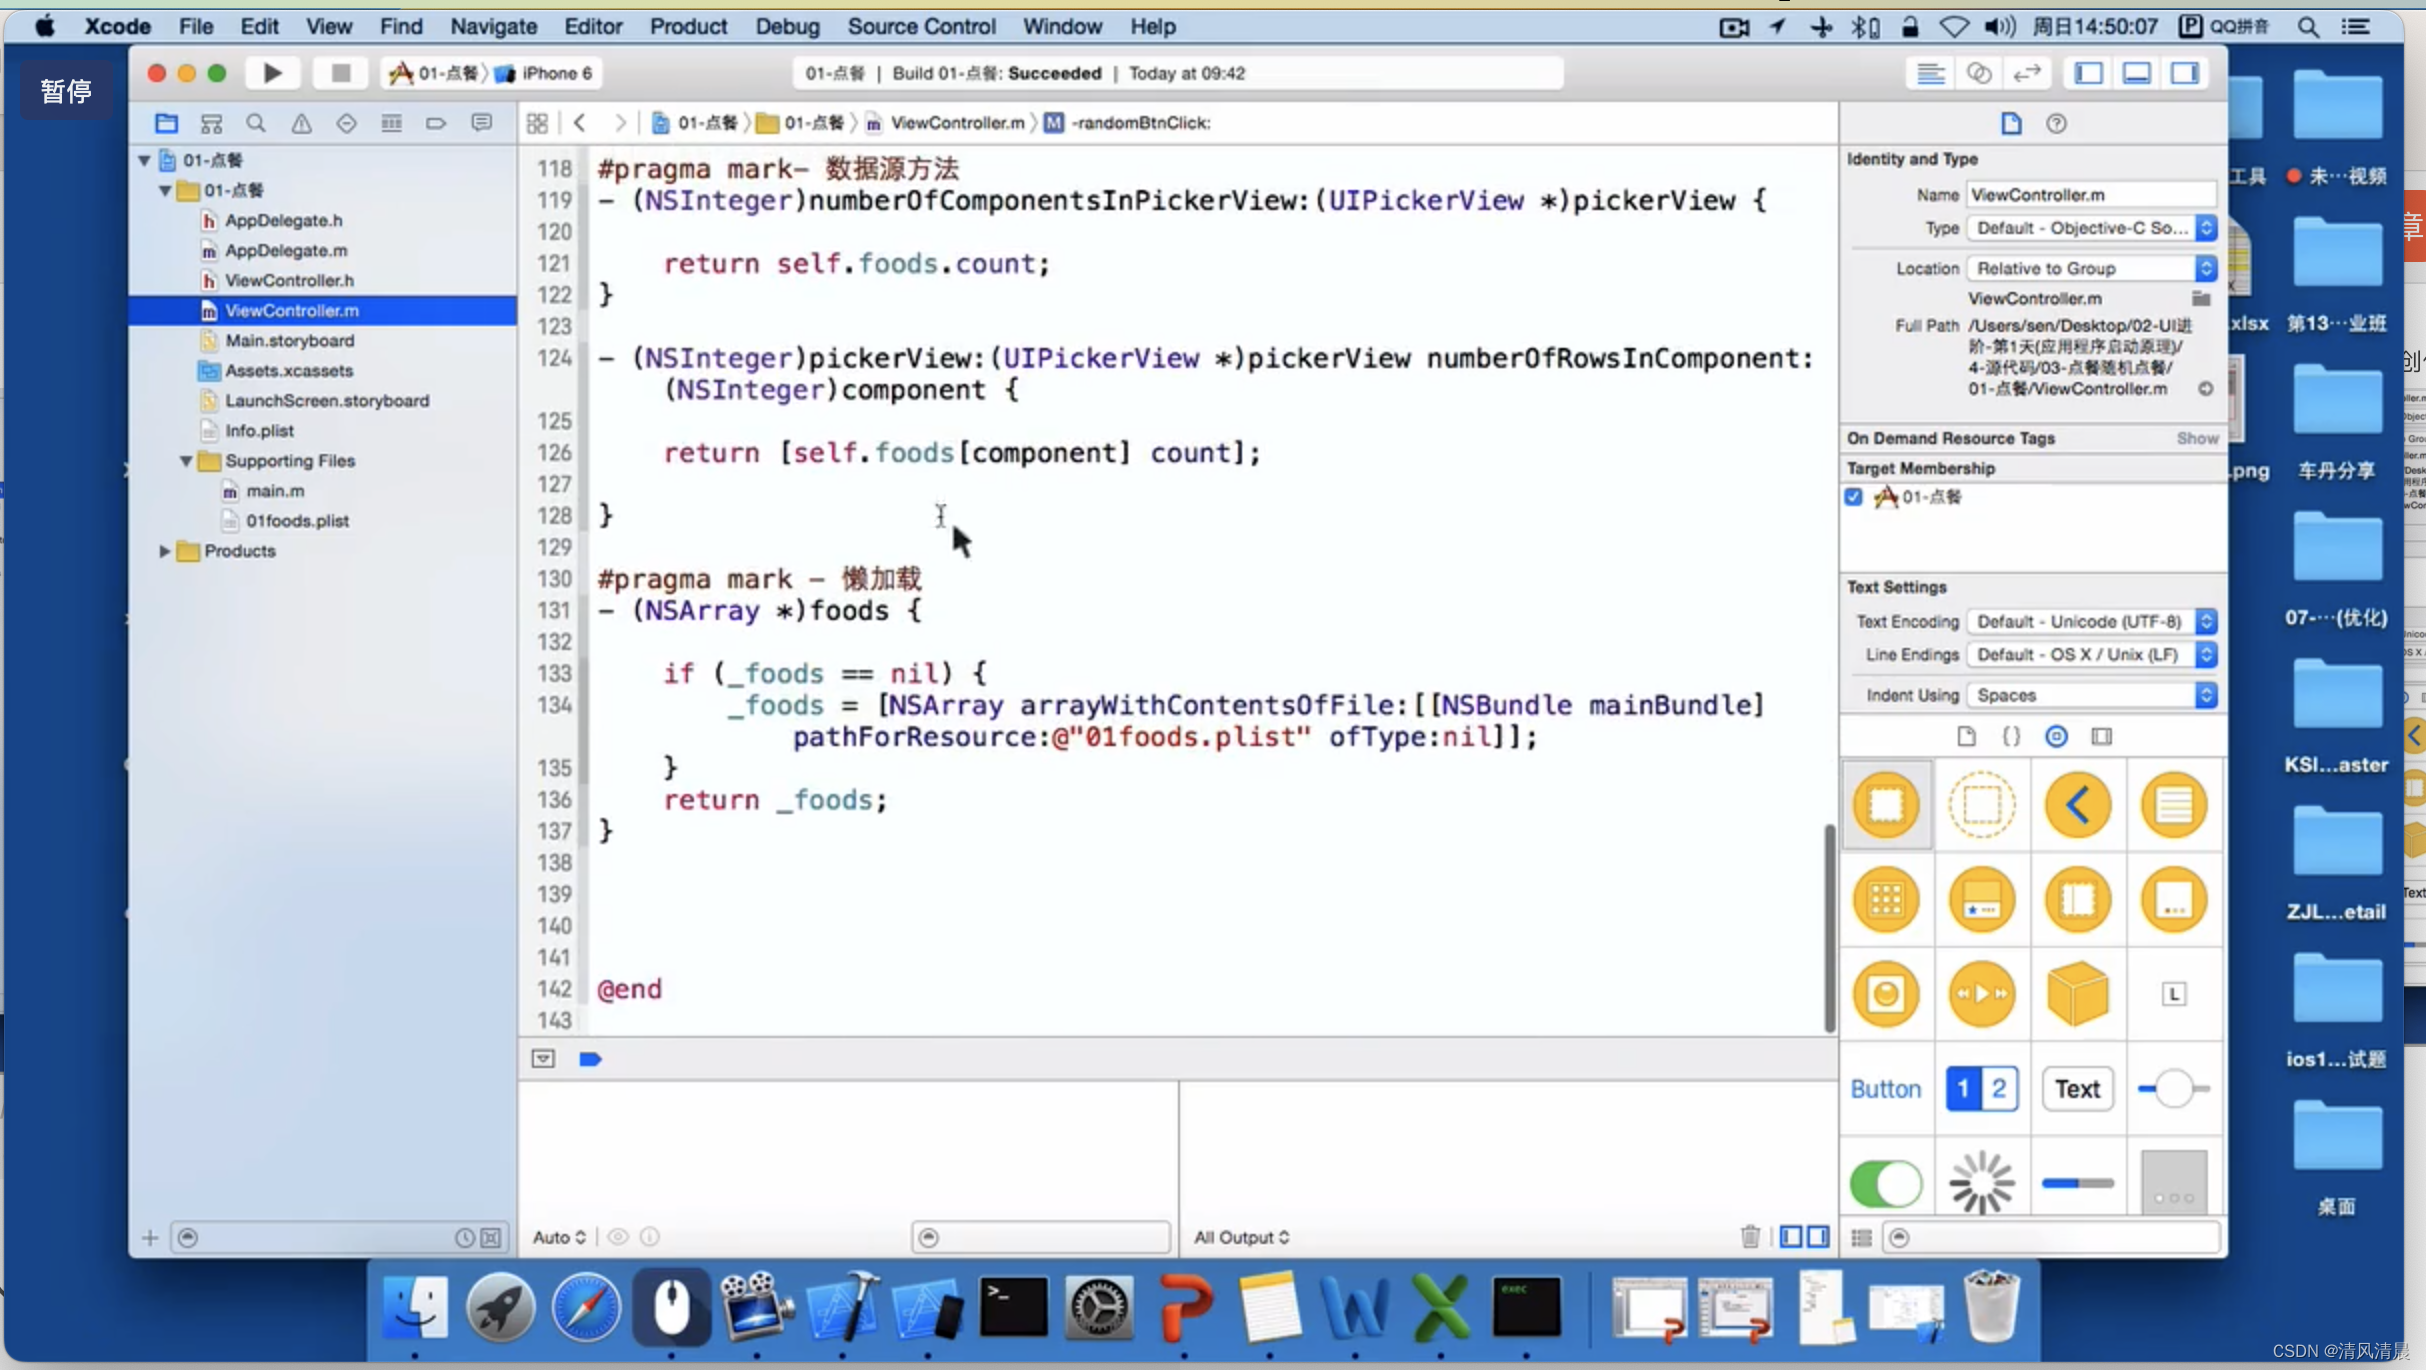Viewport: 2426px width, 1370px height.
Task: Edit the file Name field ViewController.m
Action: point(2091,194)
